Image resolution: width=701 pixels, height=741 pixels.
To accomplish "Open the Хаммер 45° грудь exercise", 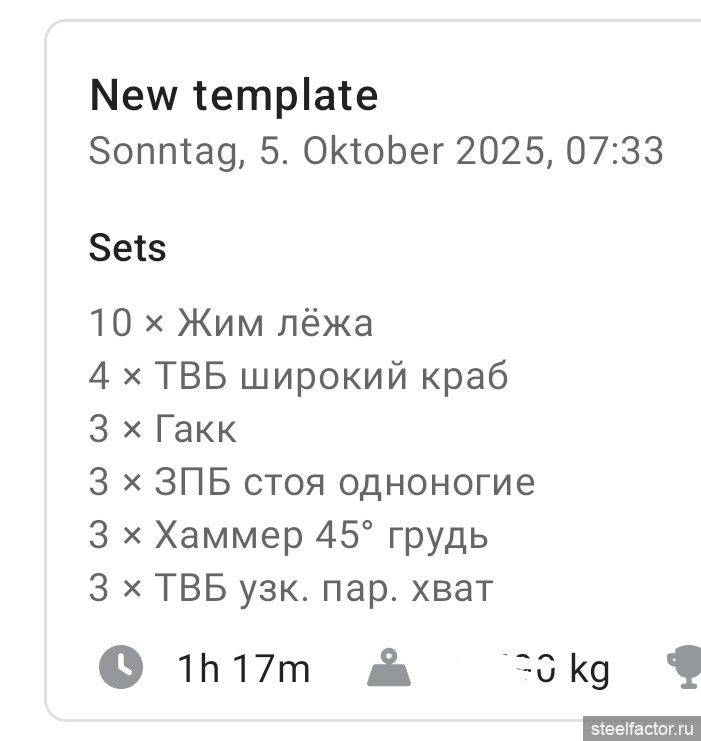I will pyautogui.click(x=322, y=536).
